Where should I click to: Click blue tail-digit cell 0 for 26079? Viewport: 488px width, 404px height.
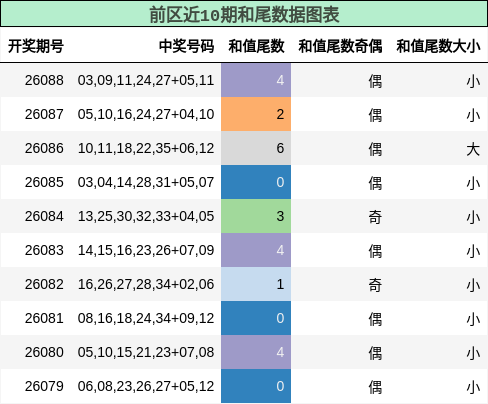[x=256, y=386]
